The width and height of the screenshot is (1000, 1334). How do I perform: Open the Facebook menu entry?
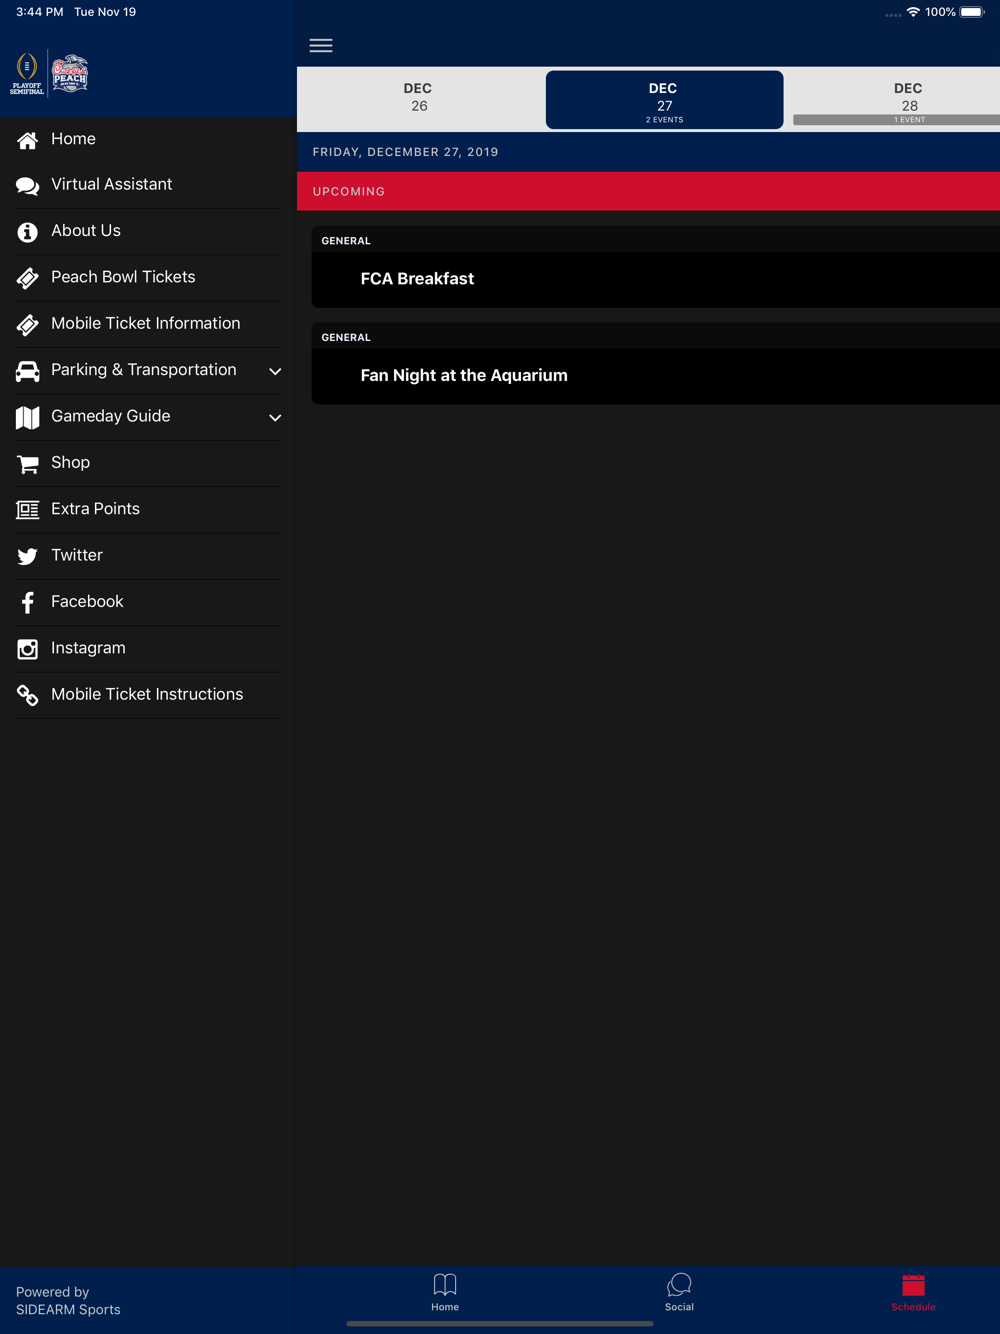tap(148, 602)
